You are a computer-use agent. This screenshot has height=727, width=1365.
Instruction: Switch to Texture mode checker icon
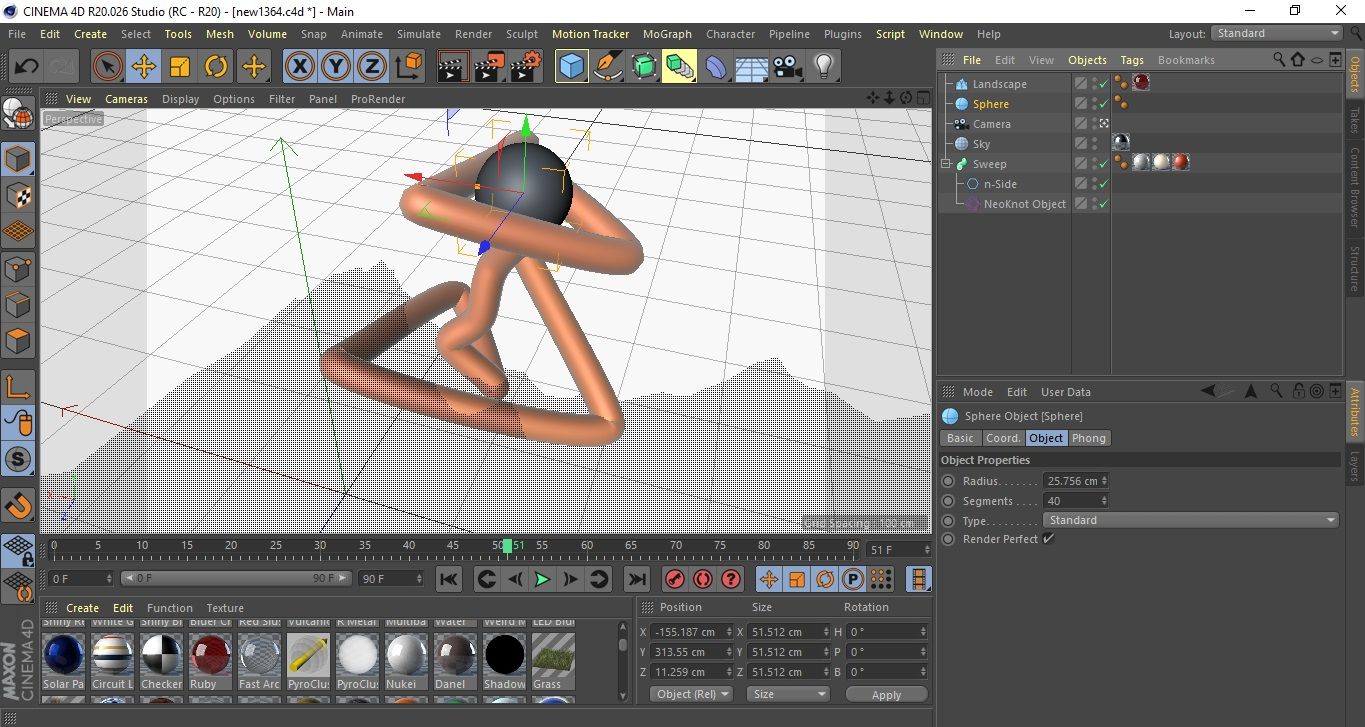(x=19, y=195)
